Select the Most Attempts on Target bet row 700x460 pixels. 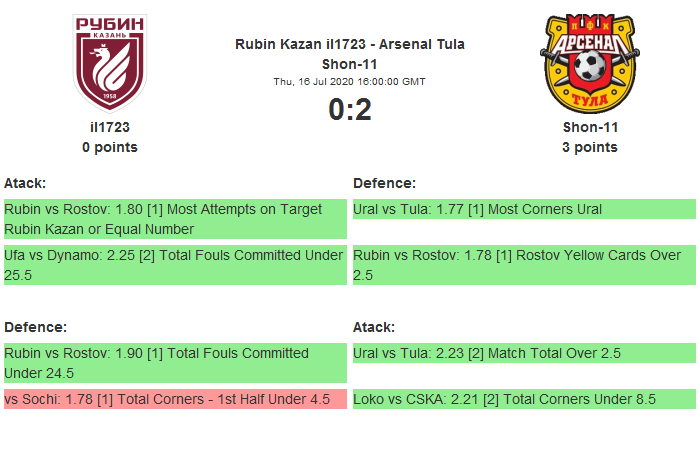pyautogui.click(x=175, y=219)
